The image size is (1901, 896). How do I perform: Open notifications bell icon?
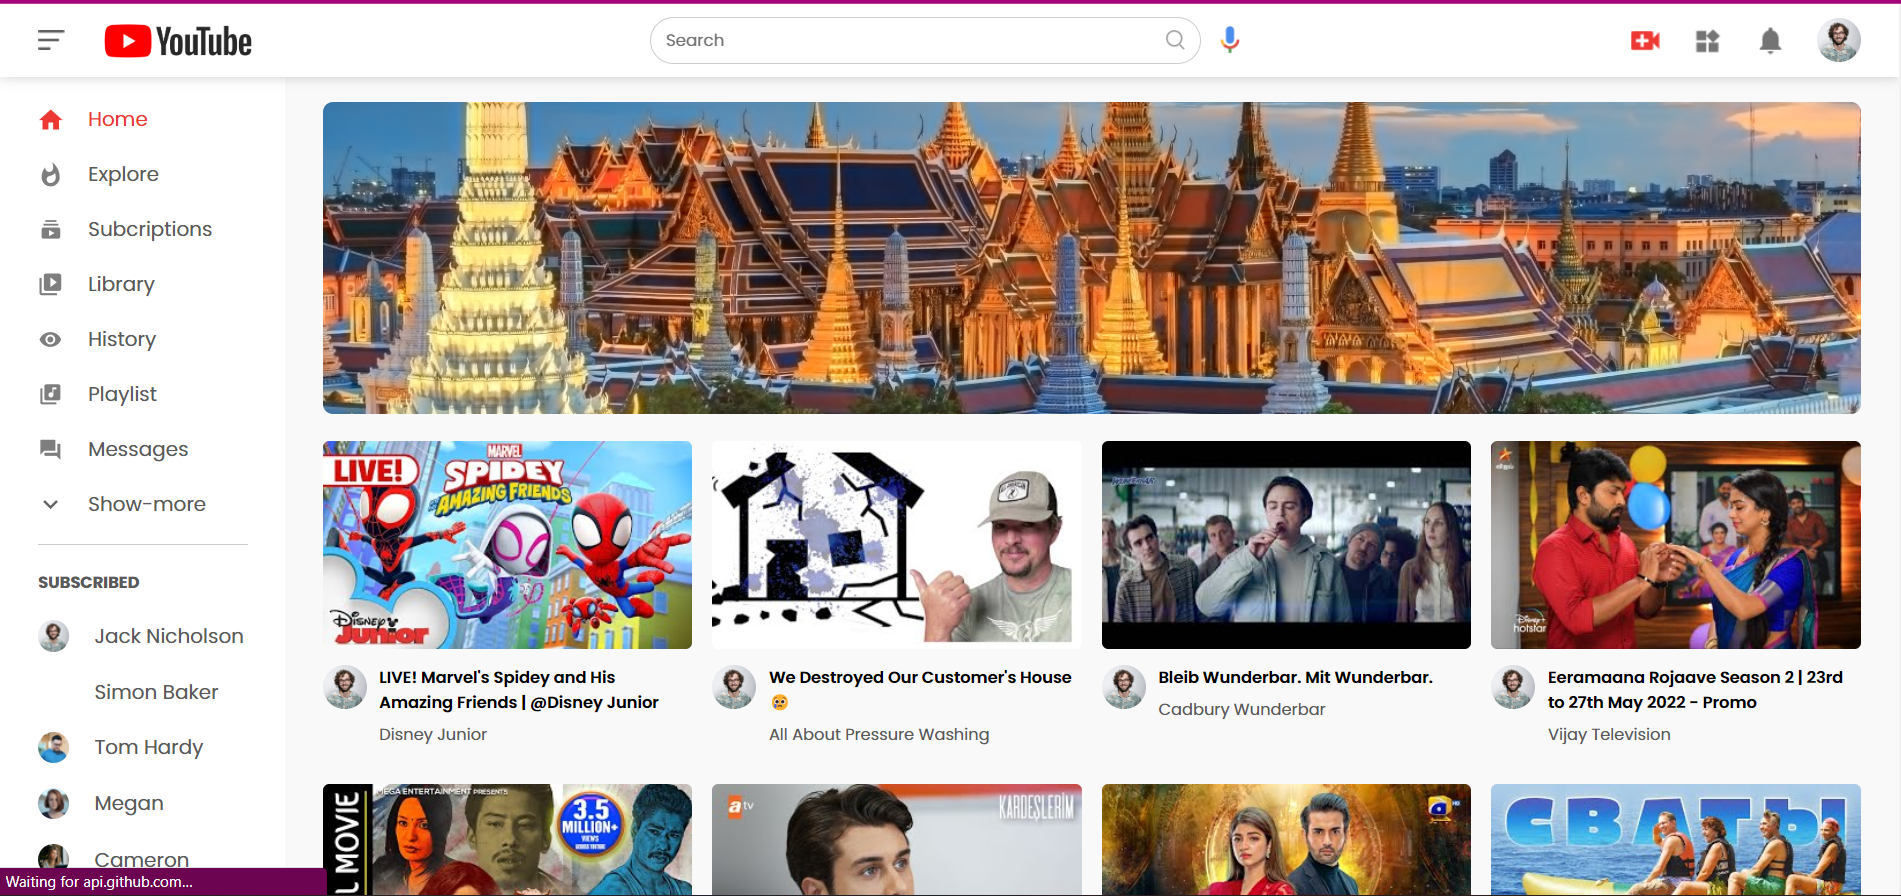(1770, 41)
